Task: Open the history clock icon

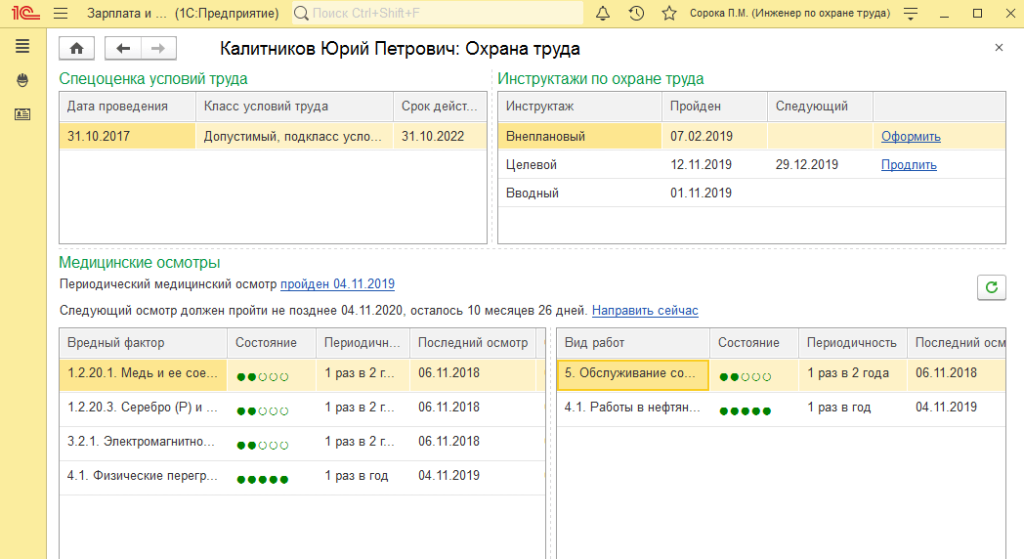Action: [x=636, y=13]
